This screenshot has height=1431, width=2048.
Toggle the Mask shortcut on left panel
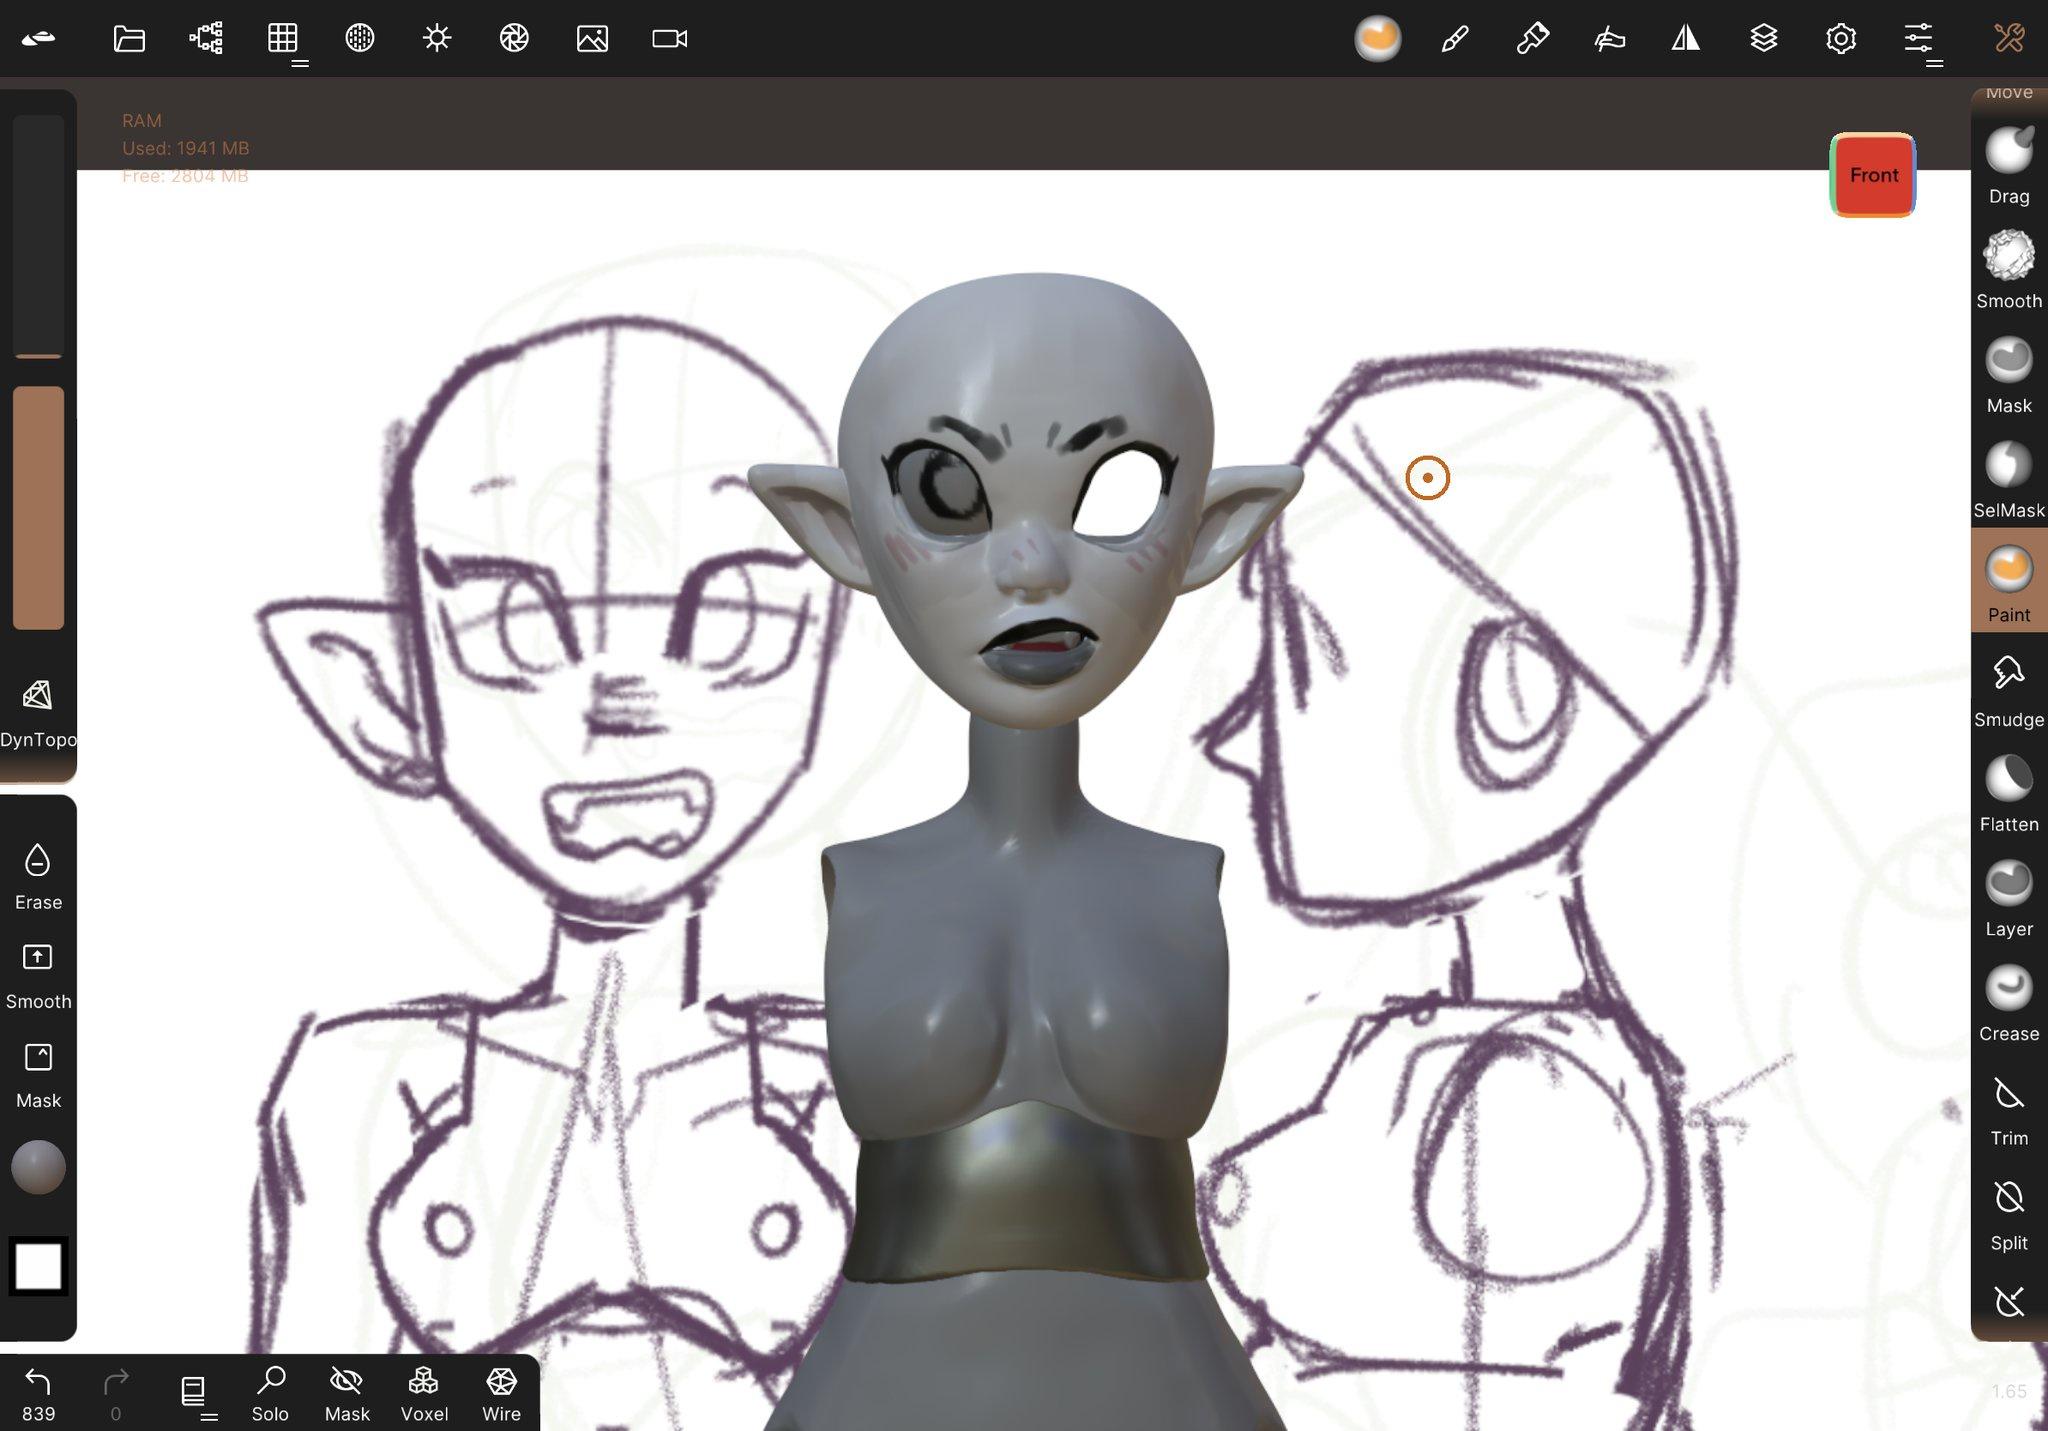click(38, 1075)
